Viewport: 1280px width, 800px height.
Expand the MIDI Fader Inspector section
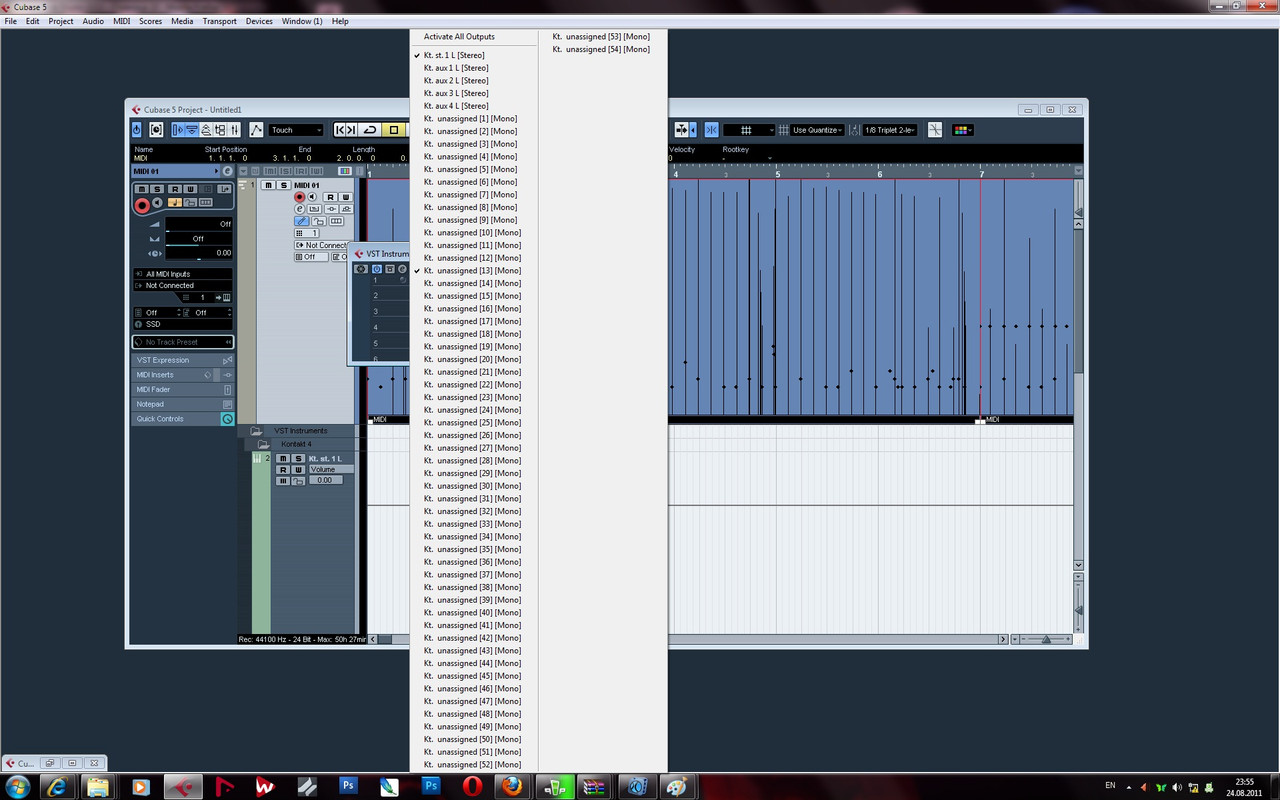click(183, 390)
